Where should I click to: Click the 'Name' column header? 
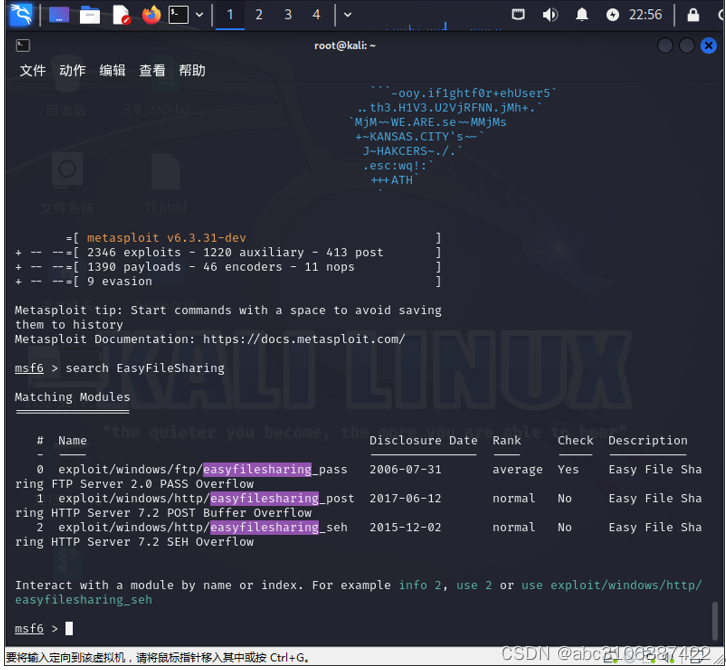[72, 440]
